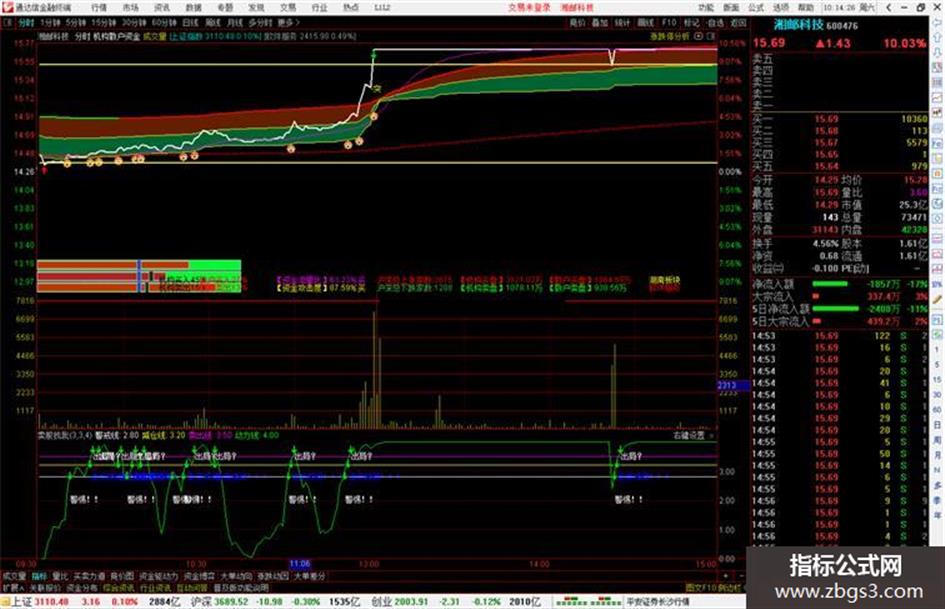The image size is (945, 609).
Task: Select the 成交量 indicator tab
Action: tap(14, 576)
